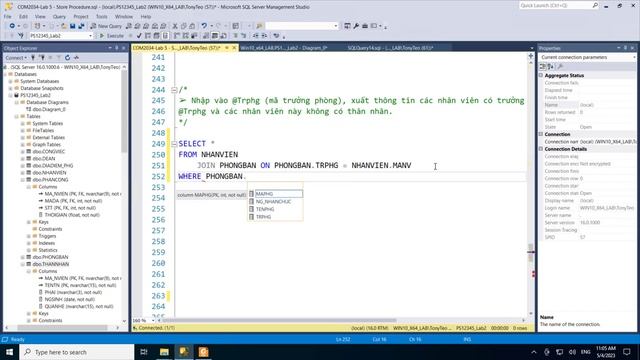The image size is (640, 360).
Task: Select the dbo.THANNHAN table
Action: pos(51,264)
